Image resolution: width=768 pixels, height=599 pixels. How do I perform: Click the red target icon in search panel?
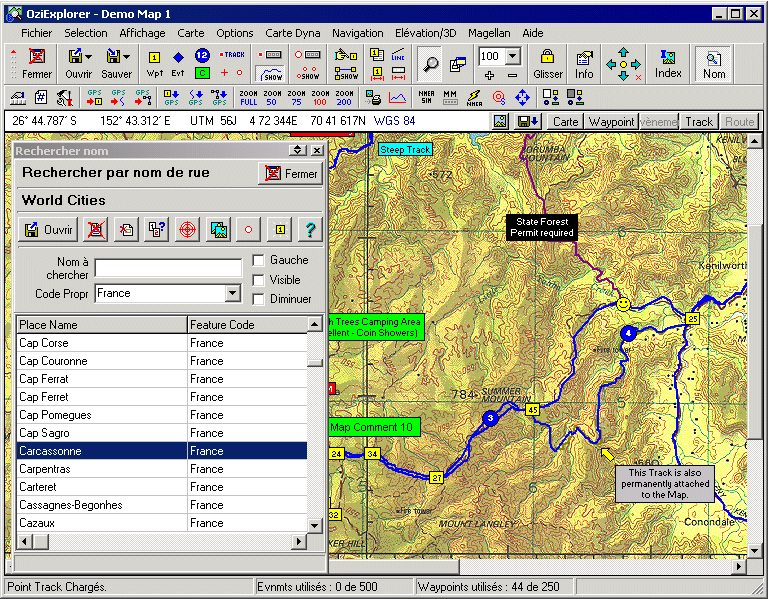pyautogui.click(x=187, y=229)
